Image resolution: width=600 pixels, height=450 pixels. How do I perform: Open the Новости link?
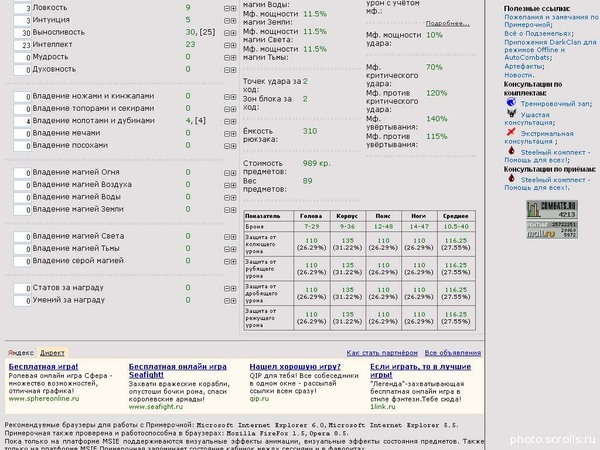tap(518, 75)
